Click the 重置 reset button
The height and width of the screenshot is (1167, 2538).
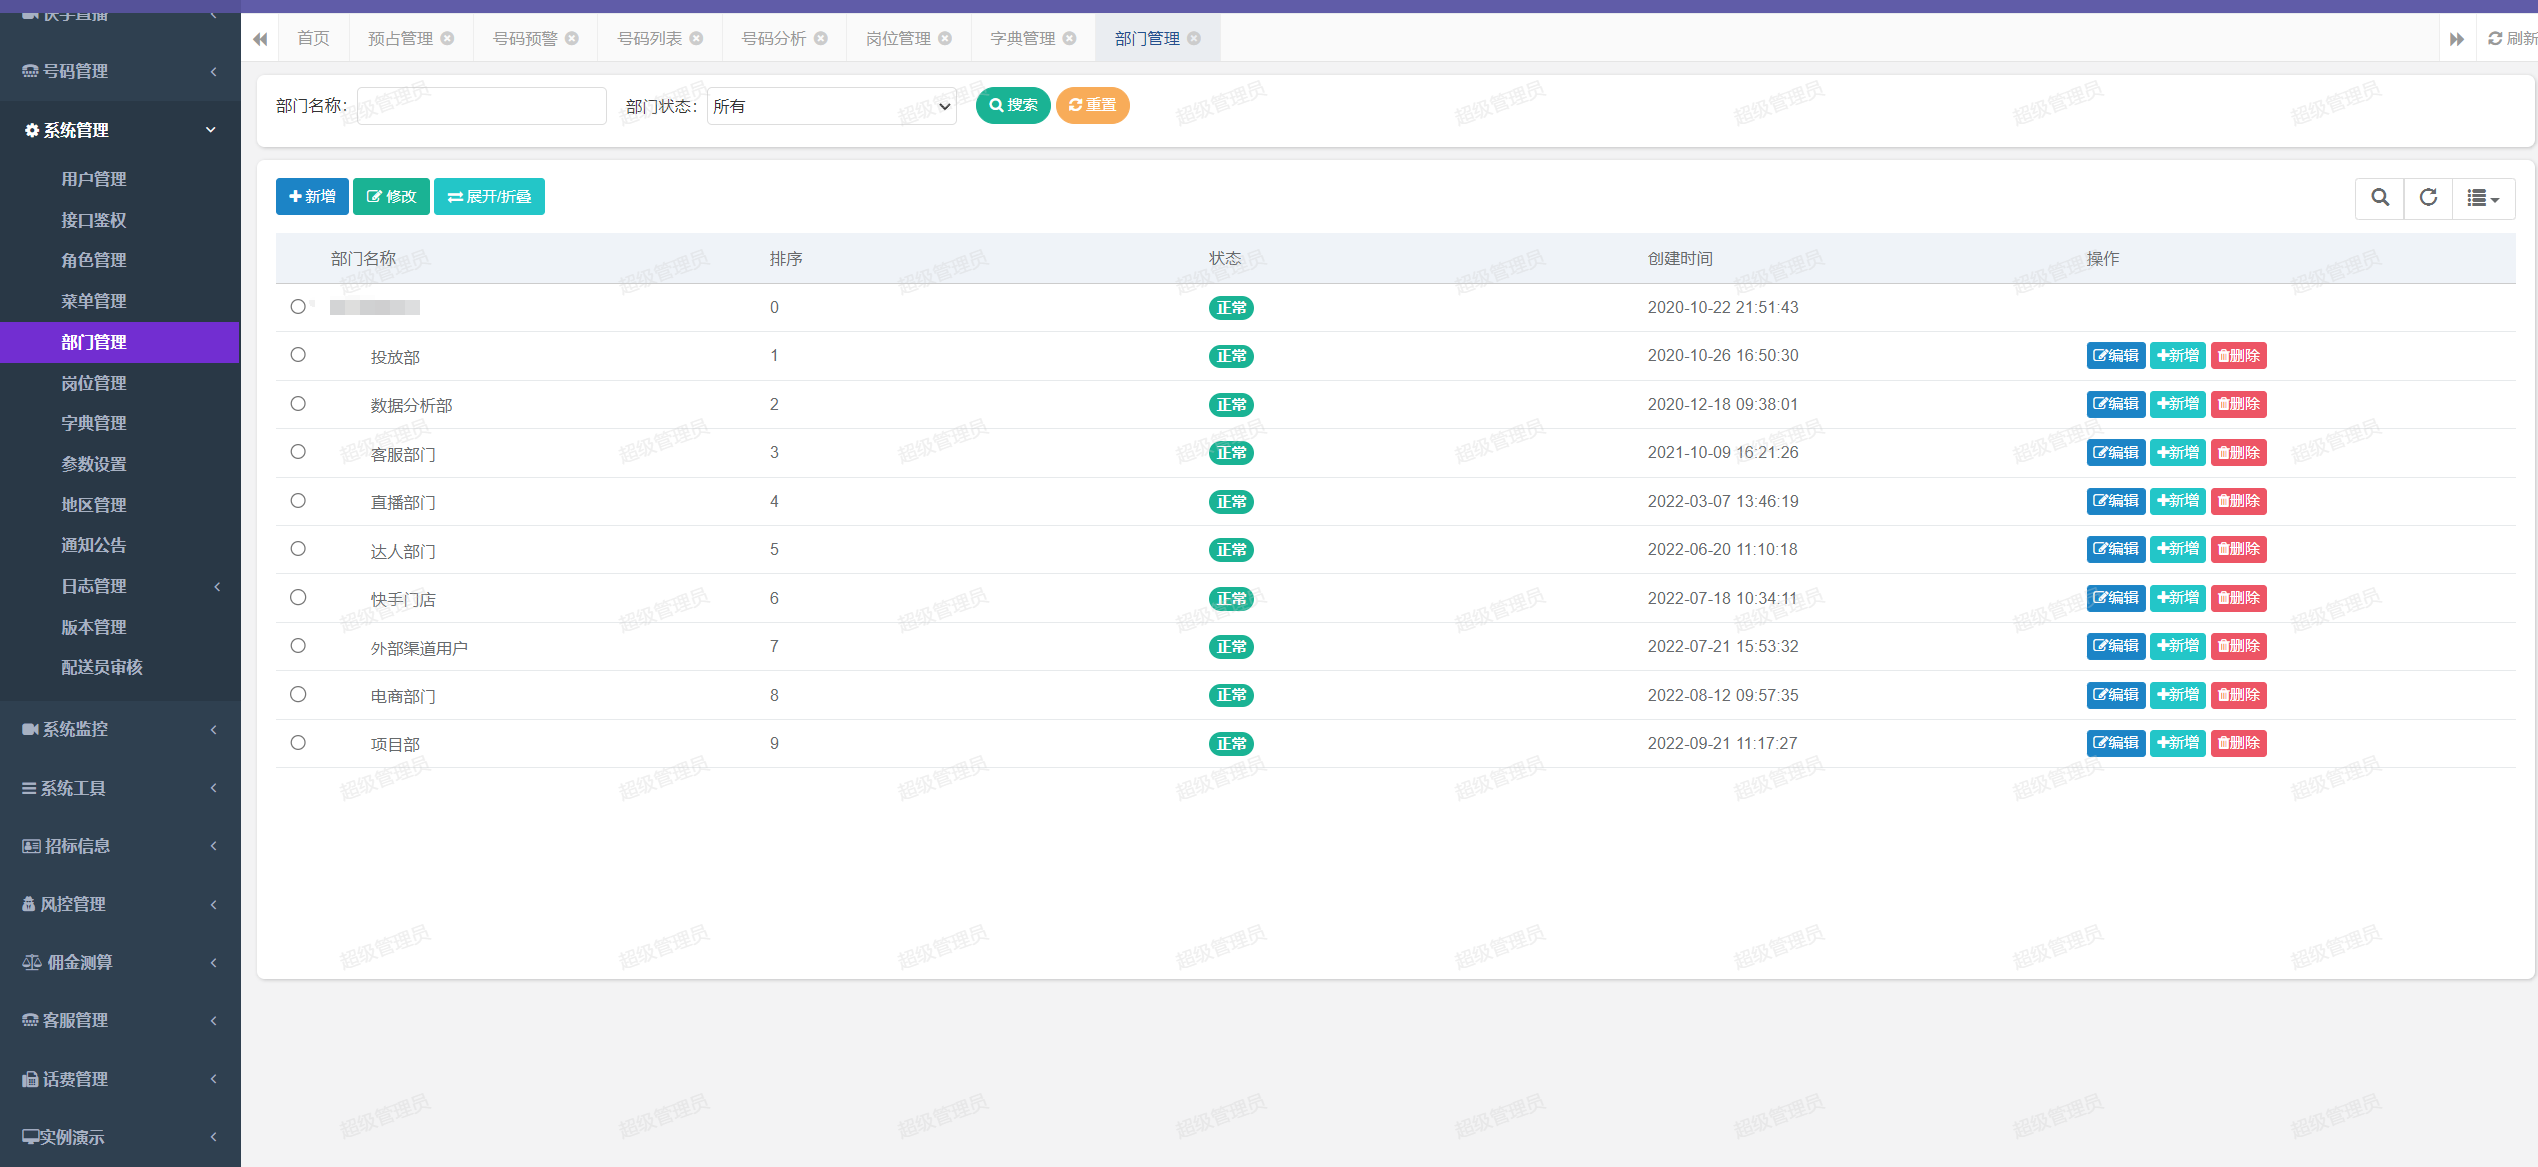1092,105
